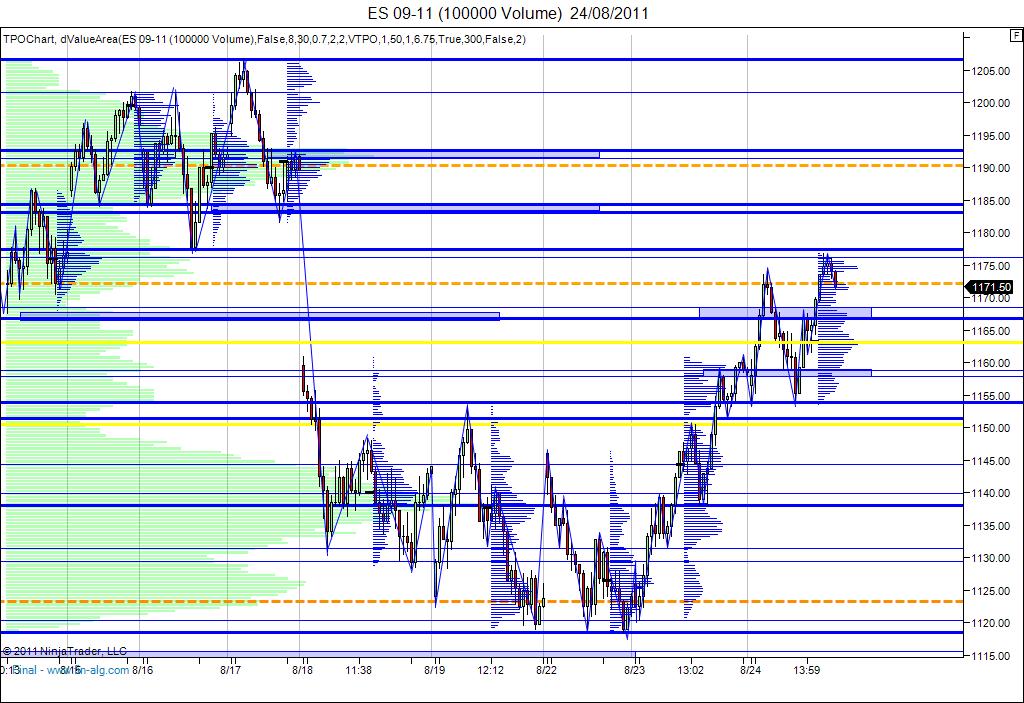Click the 1150.00 price axis label
Viewport: 1024px width, 703px height.
(991, 428)
